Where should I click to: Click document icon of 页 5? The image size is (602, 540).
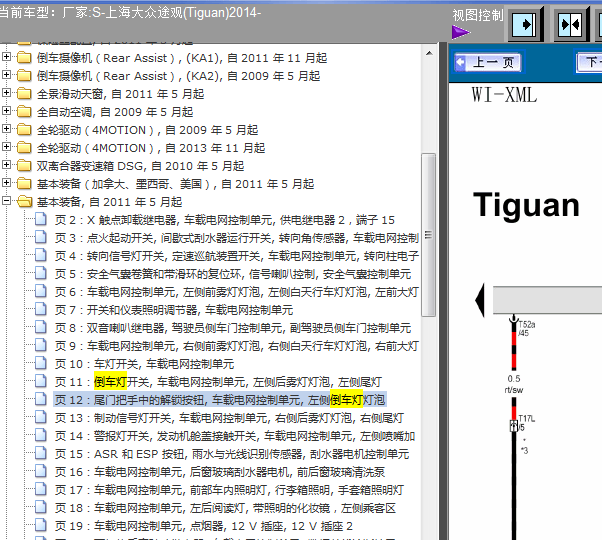[41, 273]
